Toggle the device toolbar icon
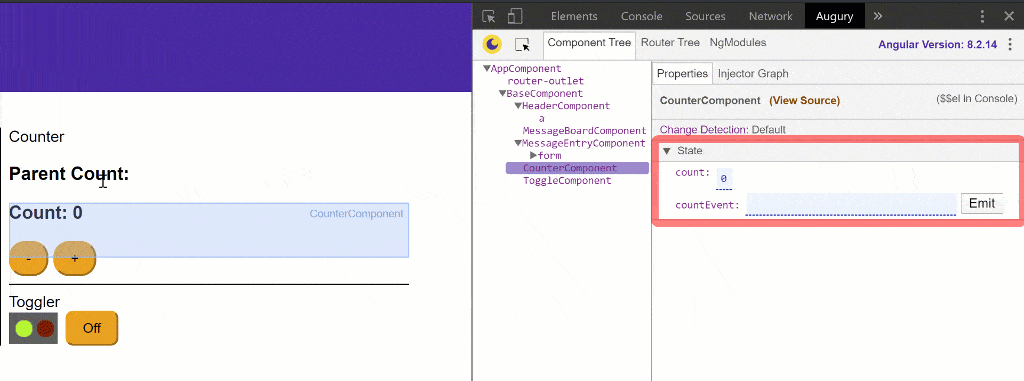The image size is (1024, 381). point(515,16)
